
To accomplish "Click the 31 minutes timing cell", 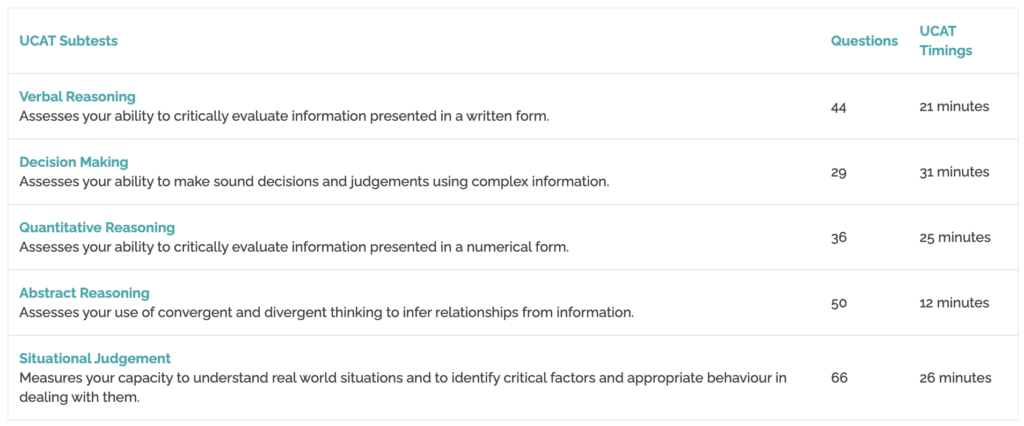I will pos(954,172).
